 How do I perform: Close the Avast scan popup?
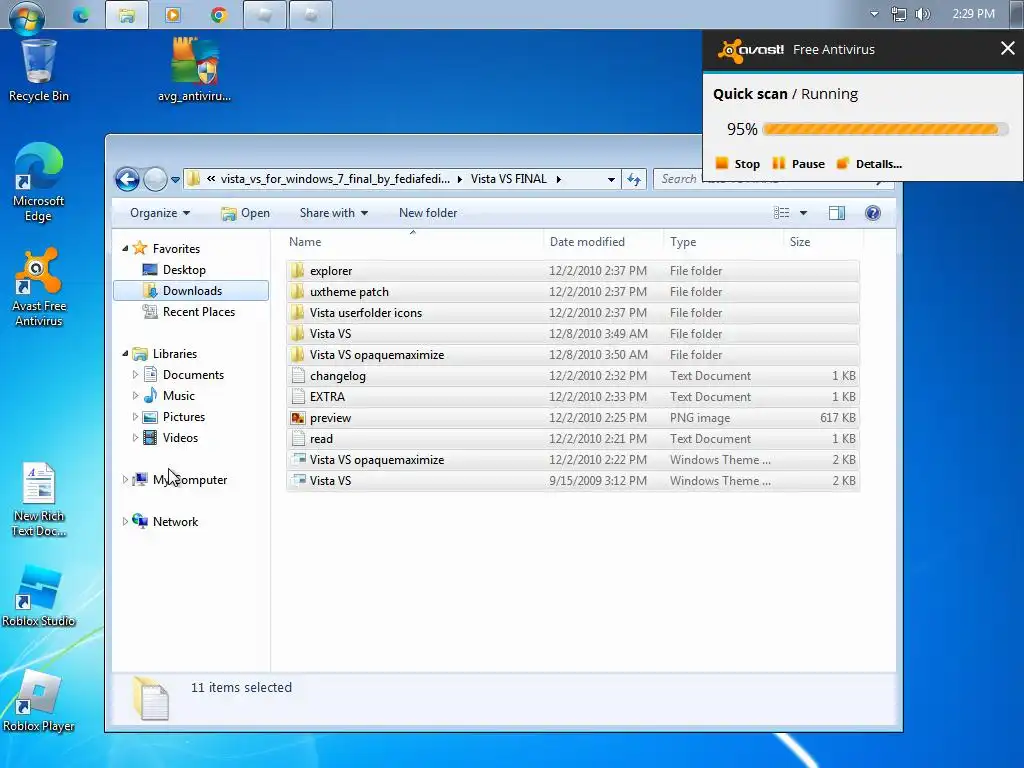click(x=1008, y=48)
